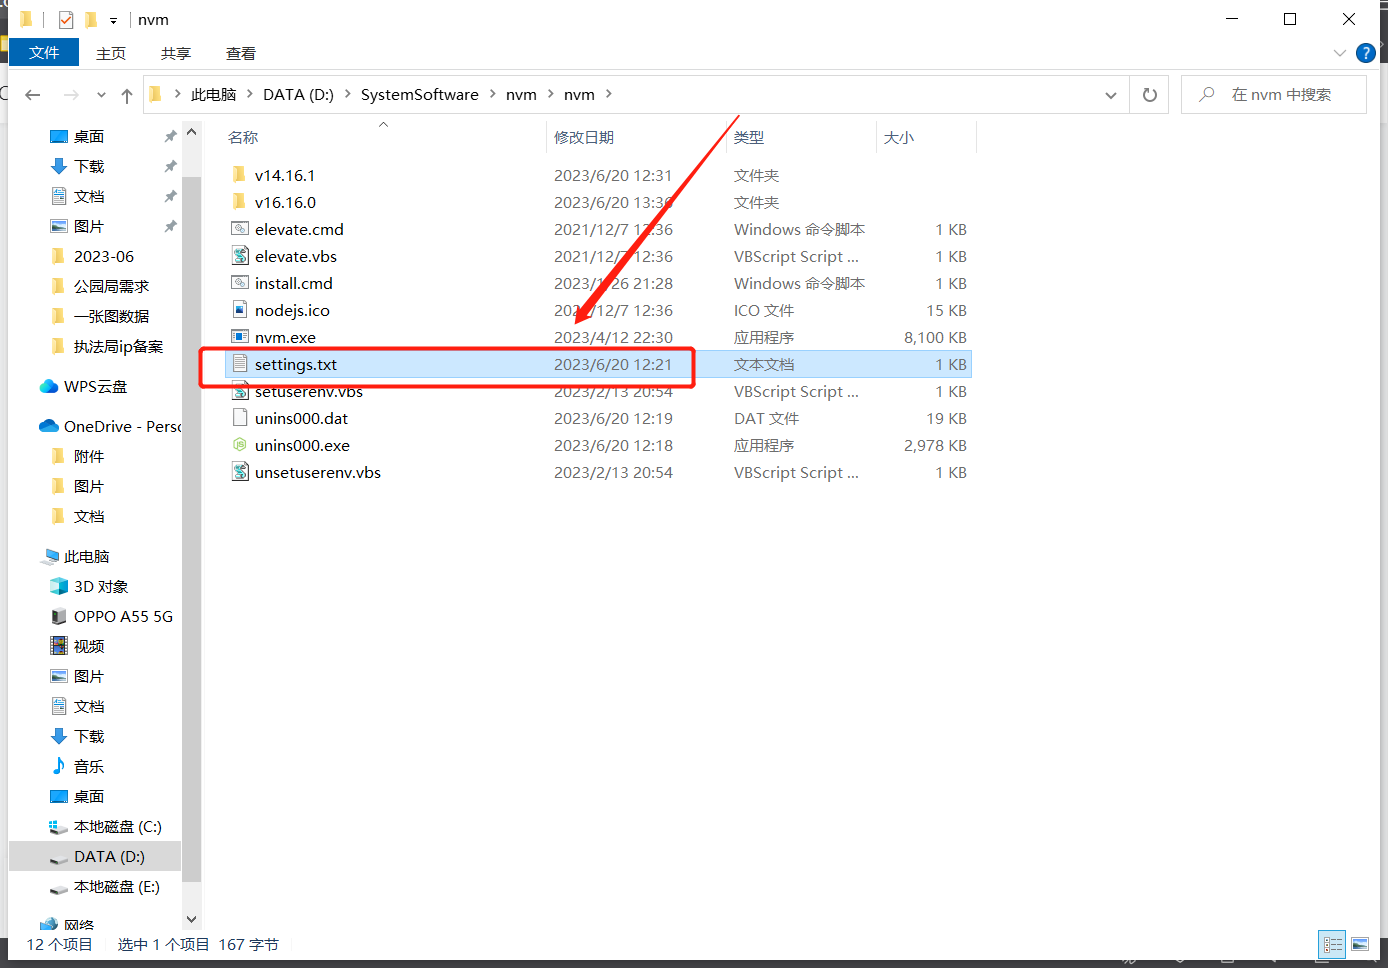1388x968 pixels.
Task: Open 附件 folder under OneDrive
Action: click(89, 457)
